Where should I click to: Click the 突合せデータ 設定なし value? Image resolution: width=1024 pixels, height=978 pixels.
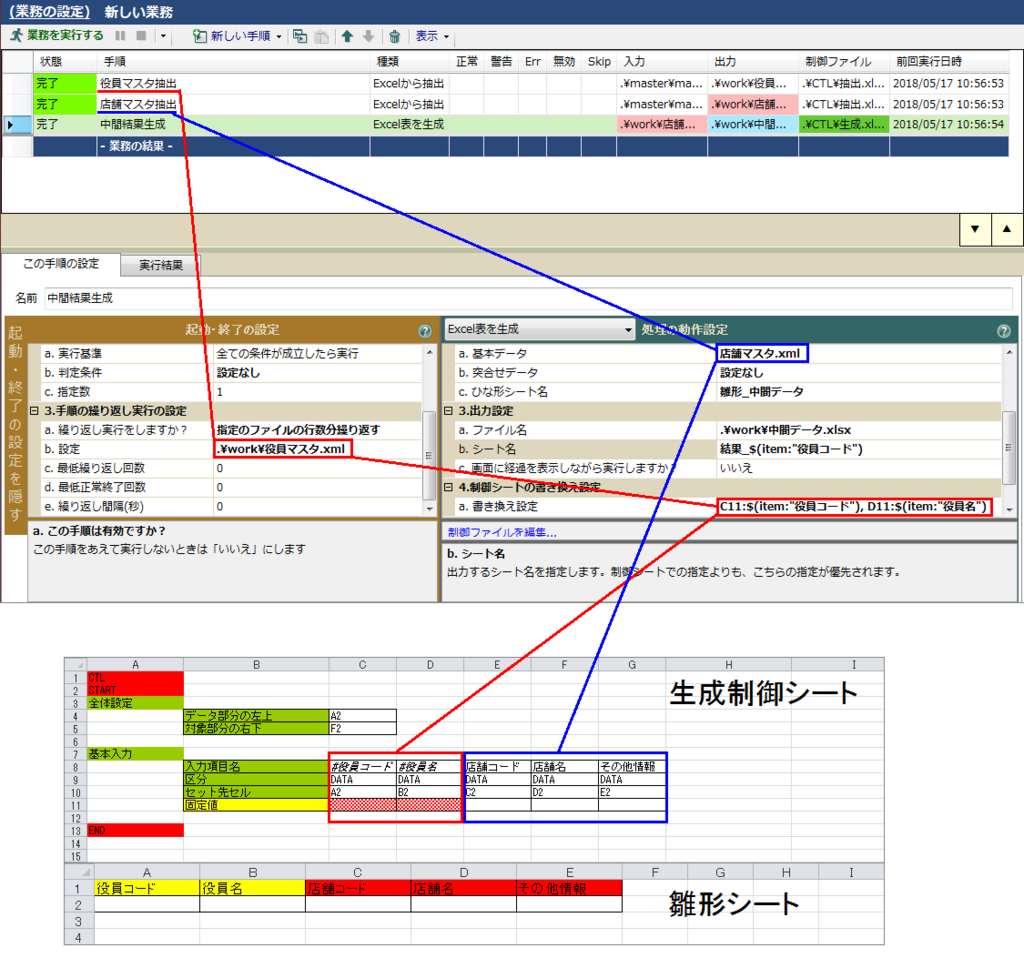pos(741,373)
